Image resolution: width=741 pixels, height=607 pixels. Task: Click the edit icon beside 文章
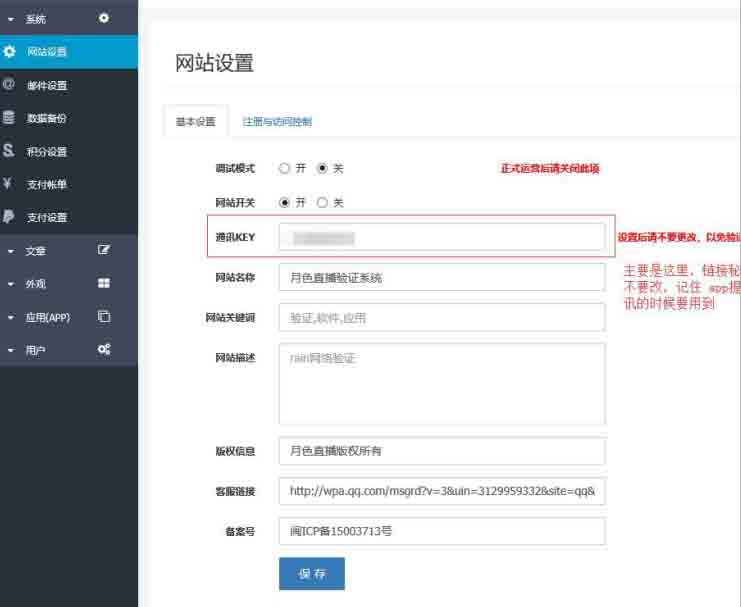(x=104, y=250)
